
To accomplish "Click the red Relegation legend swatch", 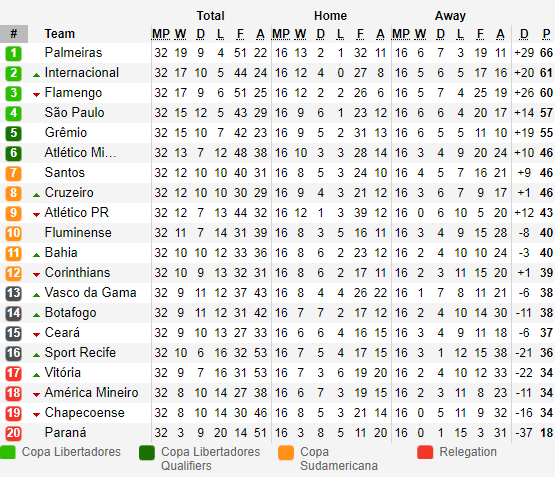I will (425, 452).
